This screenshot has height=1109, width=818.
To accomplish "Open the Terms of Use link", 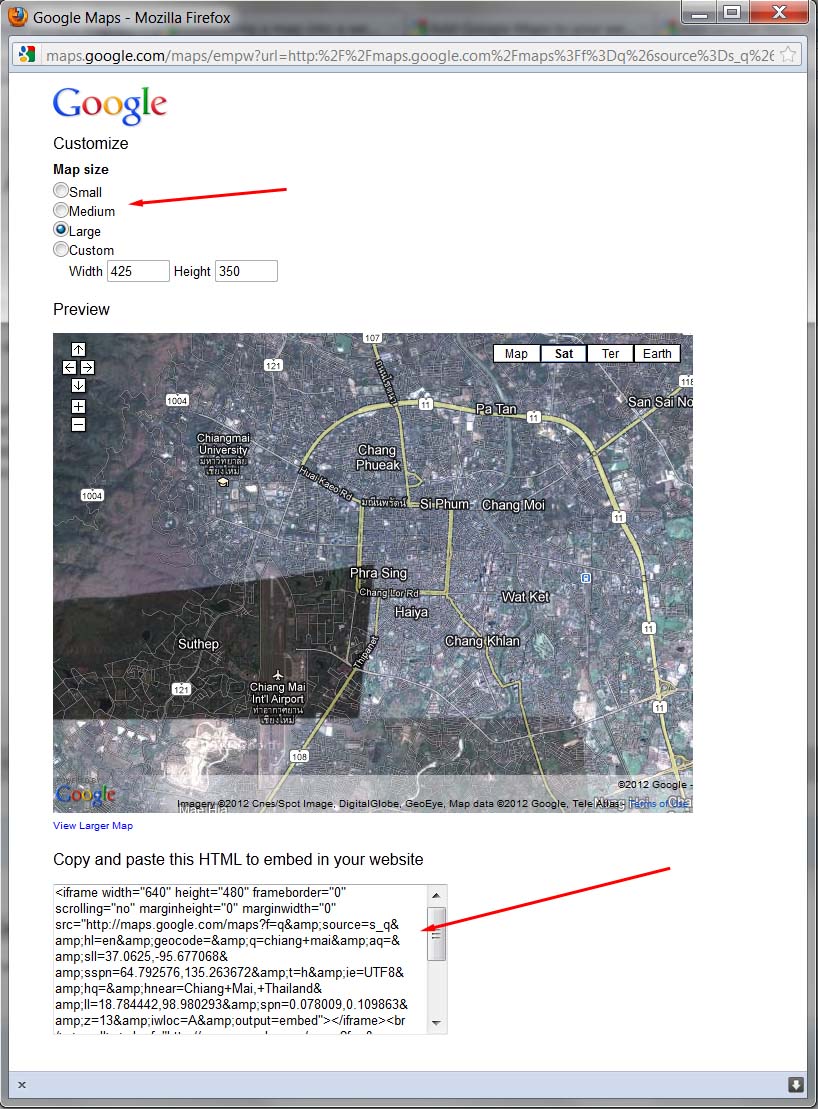I will point(659,803).
